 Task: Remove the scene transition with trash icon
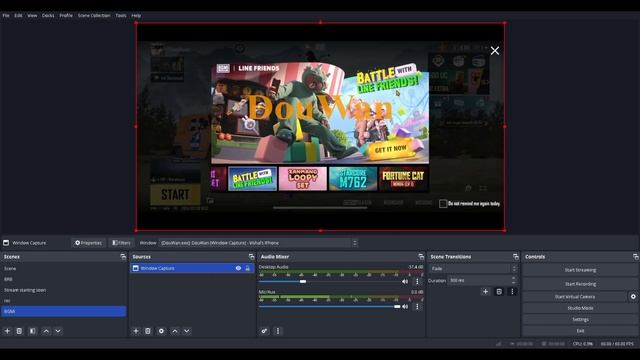[x=499, y=291]
